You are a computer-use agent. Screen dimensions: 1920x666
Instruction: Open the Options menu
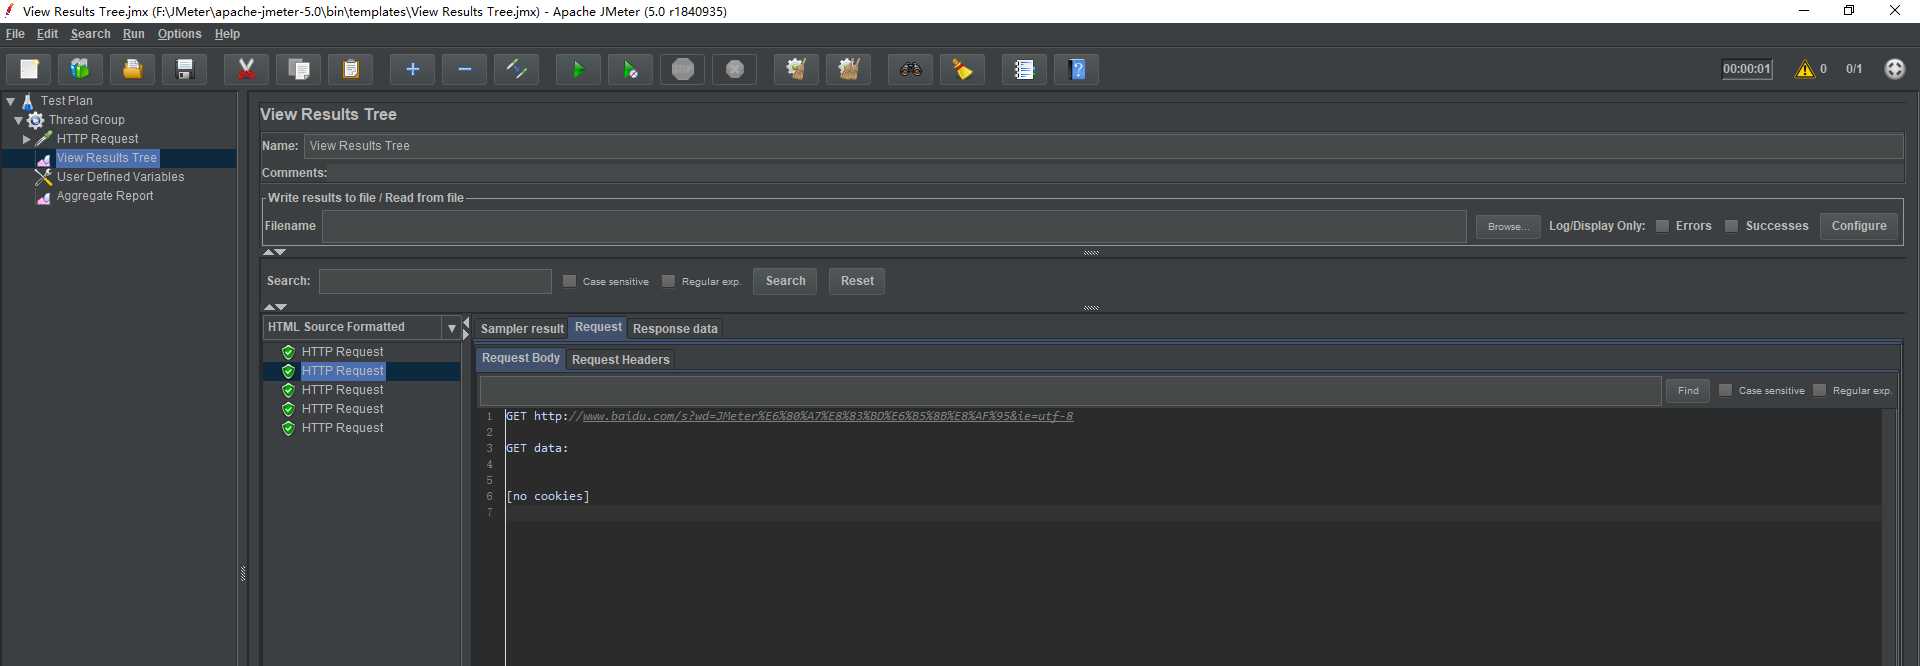[179, 34]
